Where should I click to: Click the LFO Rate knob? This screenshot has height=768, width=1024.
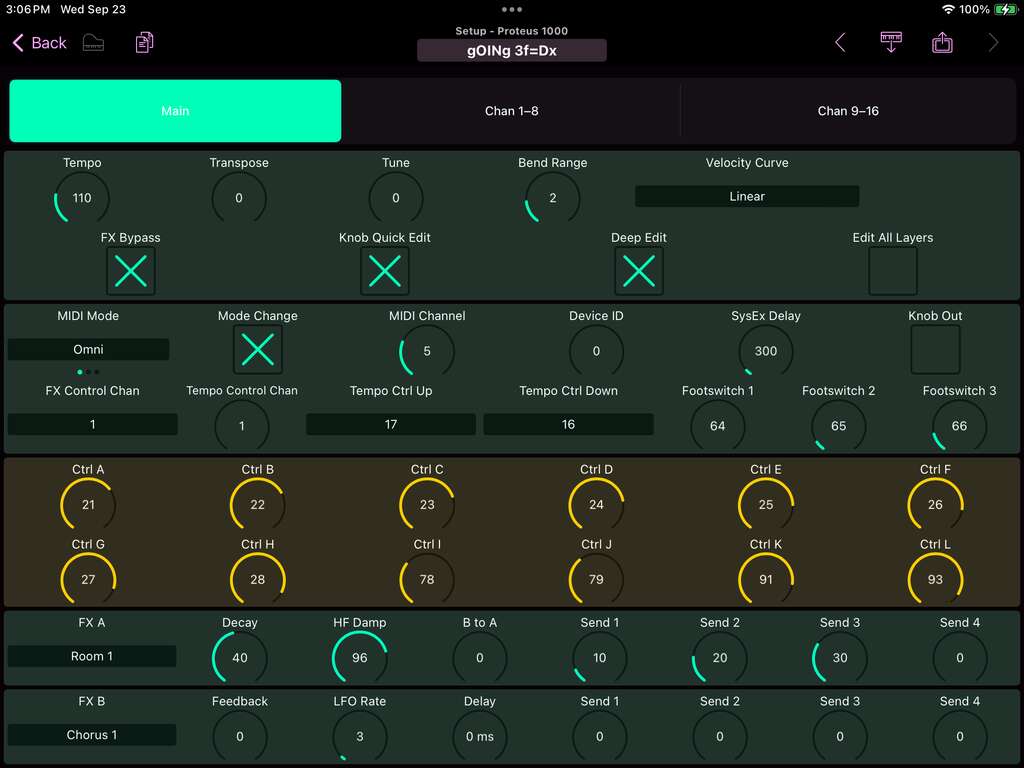tap(360, 736)
